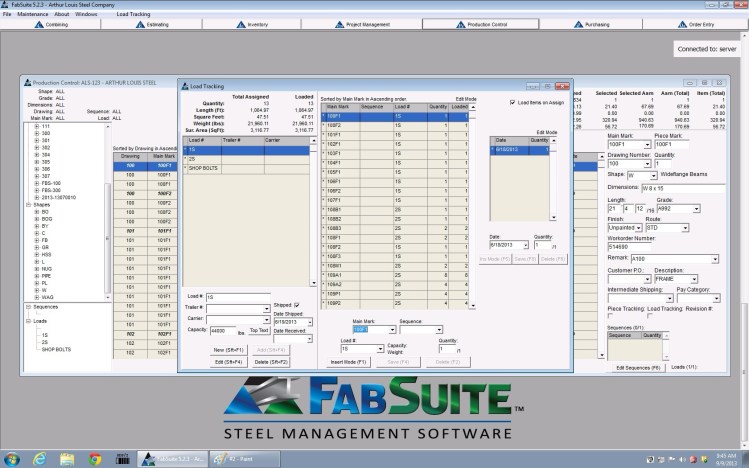Click the Insert Mode (F1) button
This screenshot has width=749, height=468.
pyautogui.click(x=348, y=361)
